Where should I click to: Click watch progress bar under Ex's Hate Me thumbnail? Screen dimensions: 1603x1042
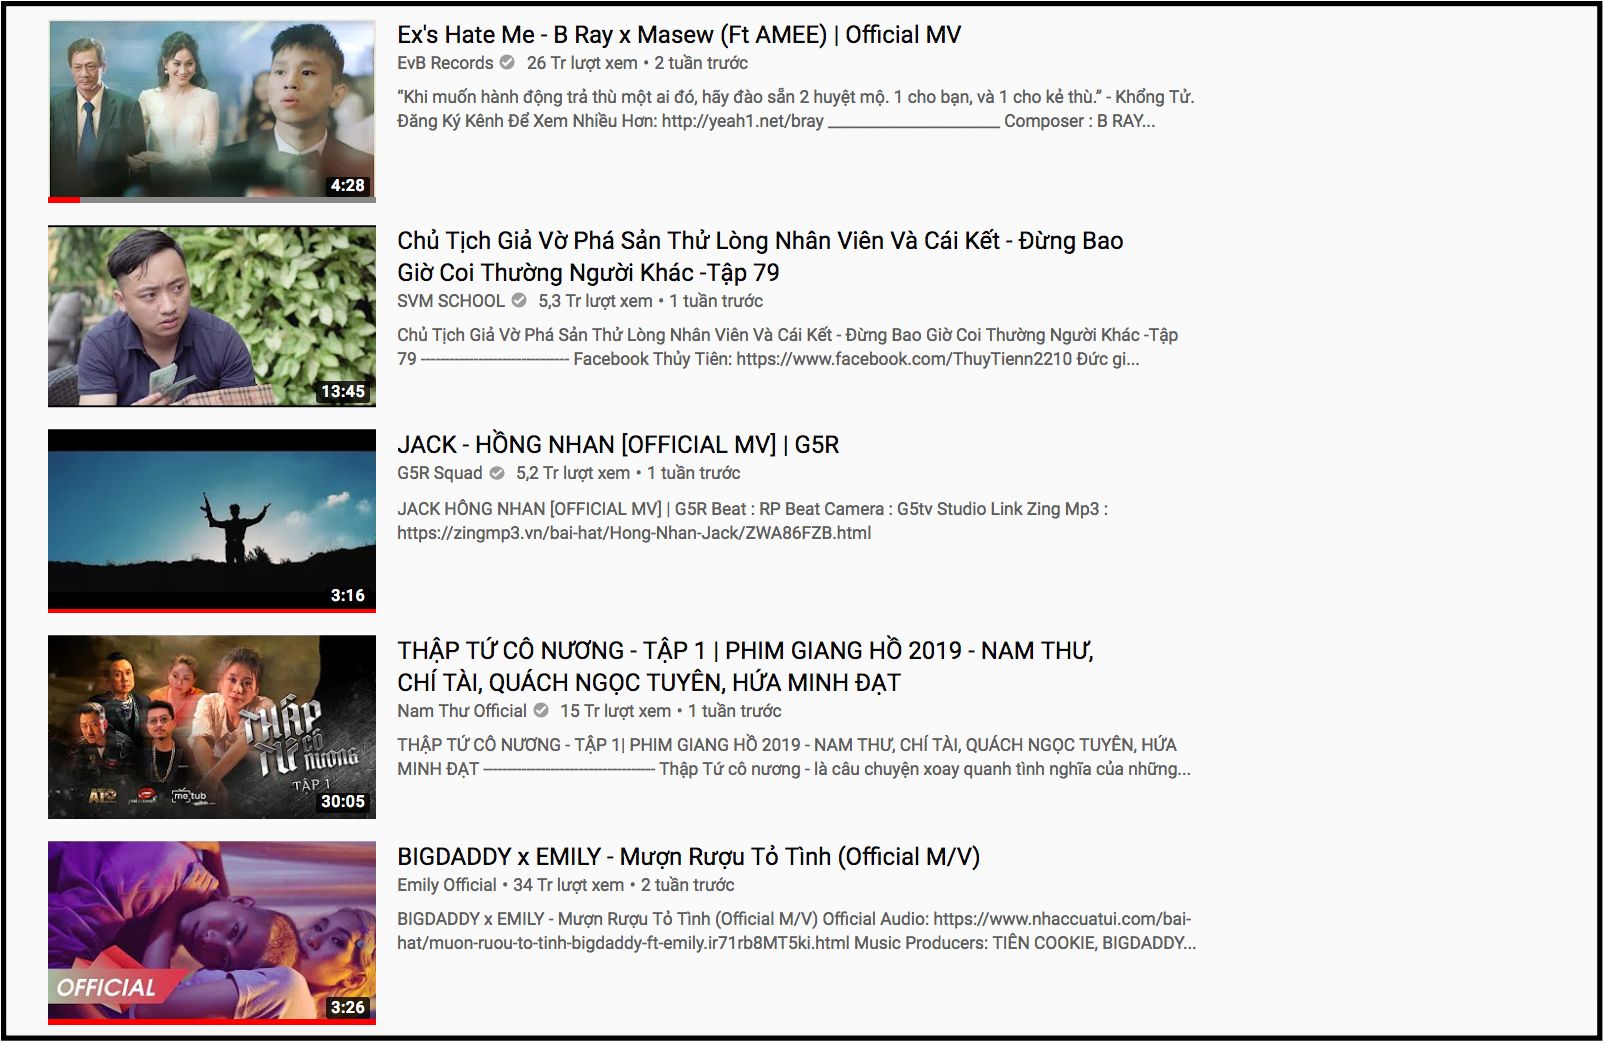point(212,200)
